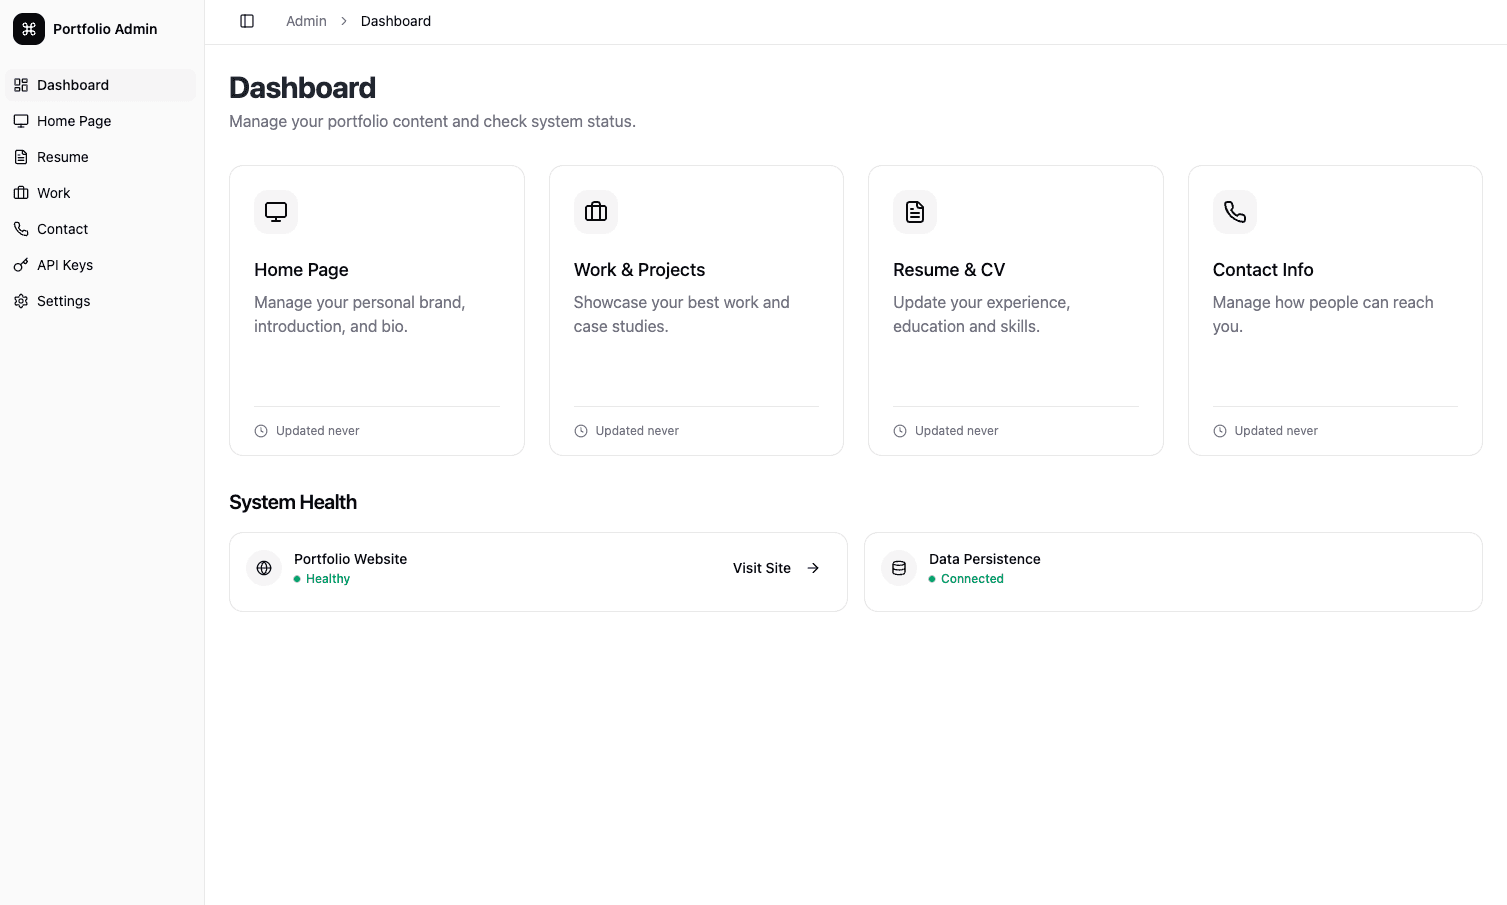Image resolution: width=1507 pixels, height=905 pixels.
Task: Click the database icon beside Data Persistence
Action: (x=898, y=567)
